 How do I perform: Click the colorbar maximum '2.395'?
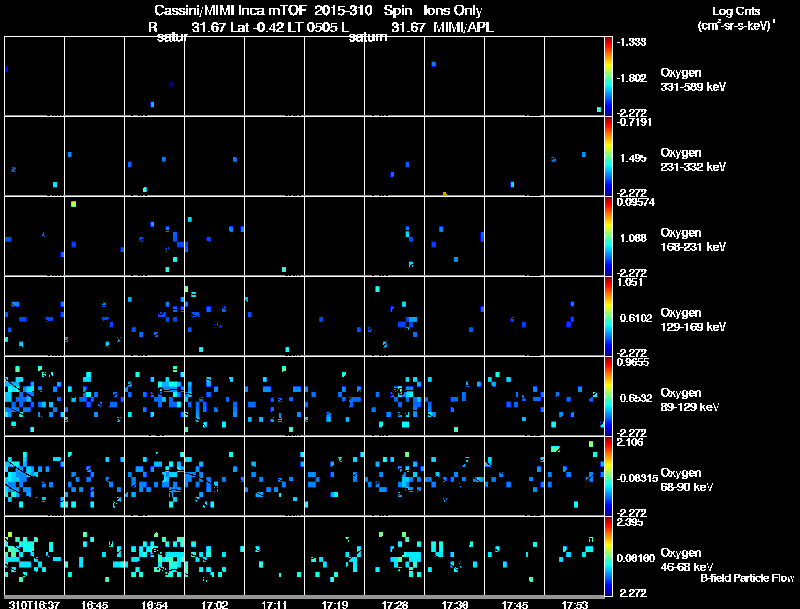point(630,522)
